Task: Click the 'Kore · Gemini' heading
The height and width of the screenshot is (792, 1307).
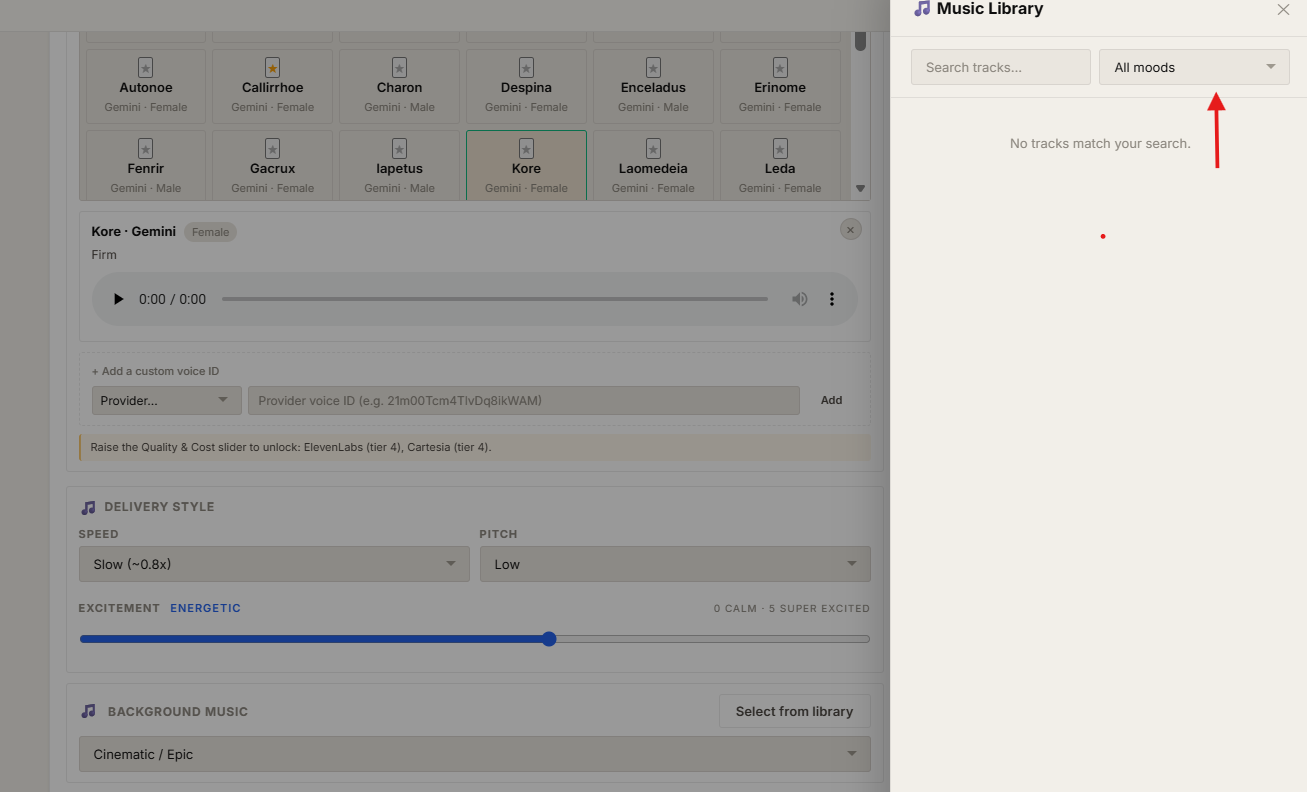Action: [x=133, y=231]
